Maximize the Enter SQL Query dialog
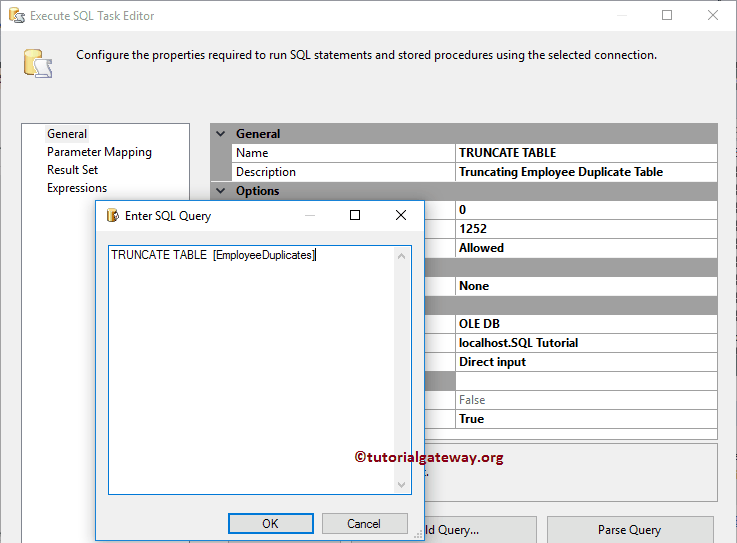The height and width of the screenshot is (543, 737). click(x=355, y=215)
